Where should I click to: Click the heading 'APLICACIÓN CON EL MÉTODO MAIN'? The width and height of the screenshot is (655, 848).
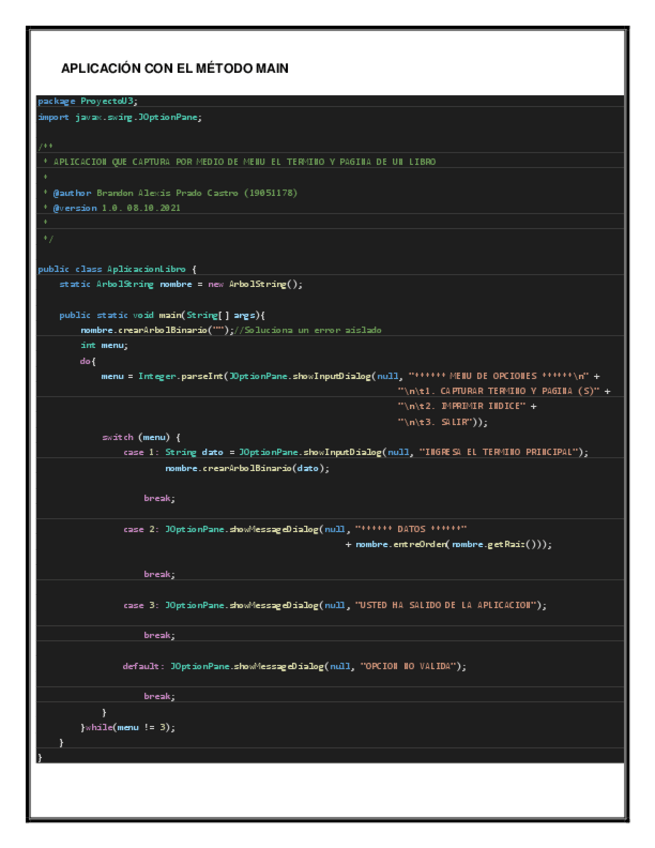click(x=175, y=69)
